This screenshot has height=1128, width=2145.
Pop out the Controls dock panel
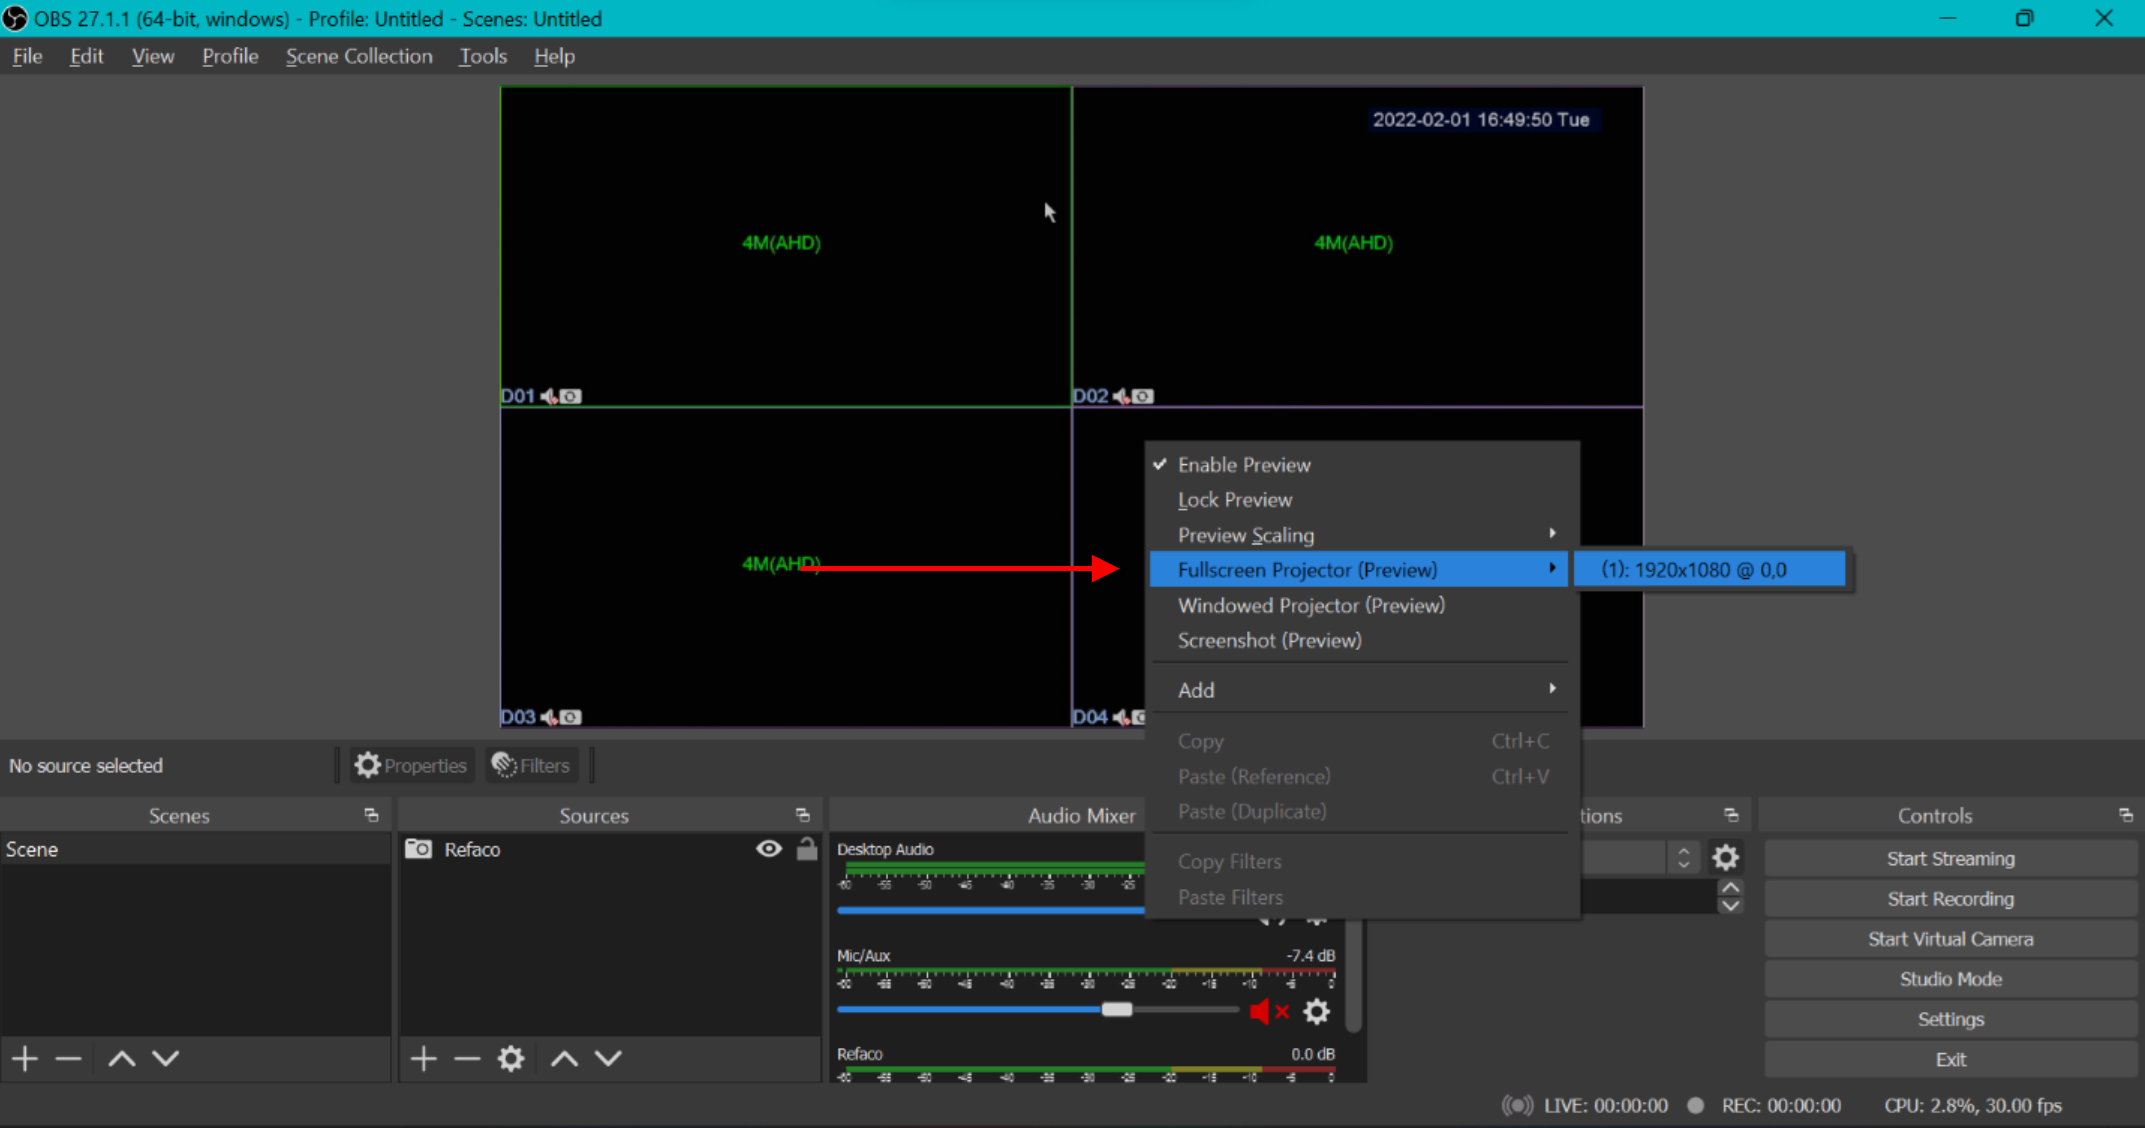pyautogui.click(x=2125, y=815)
